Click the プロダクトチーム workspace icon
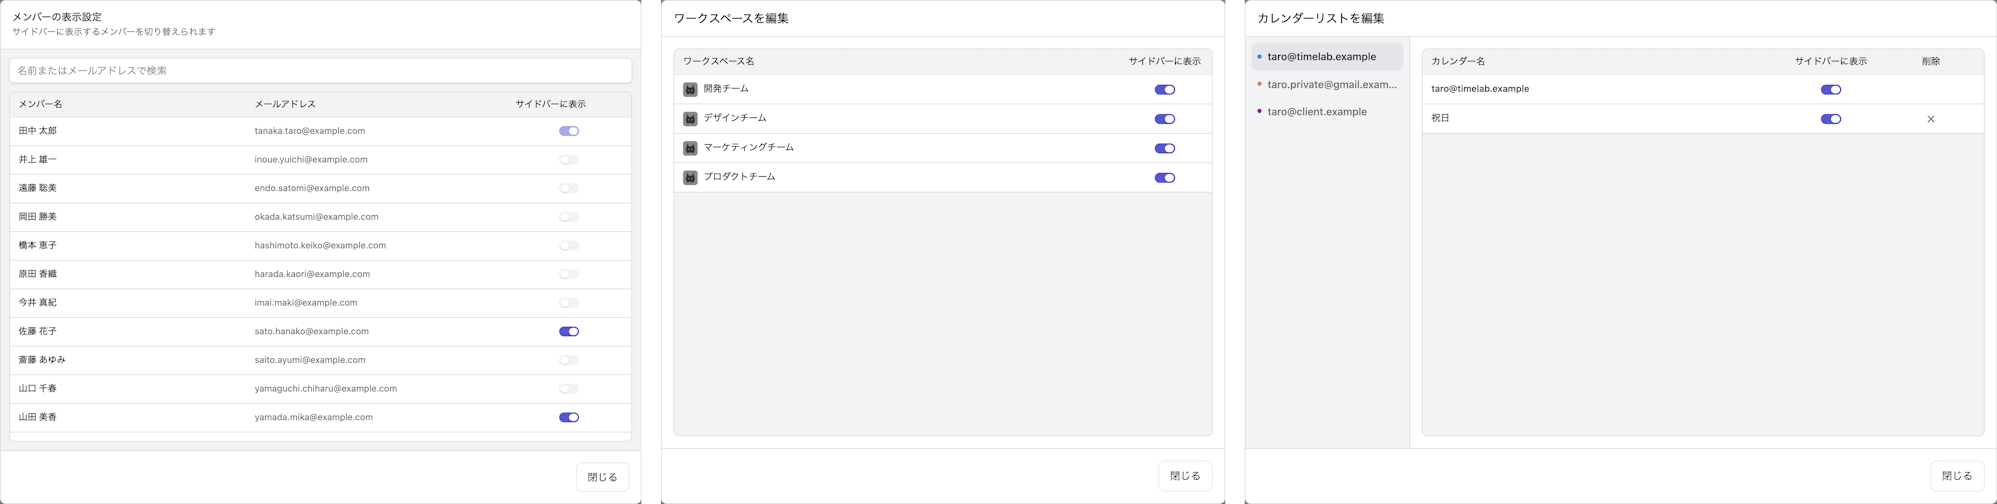This screenshot has height=504, width=1997. pyautogui.click(x=690, y=177)
